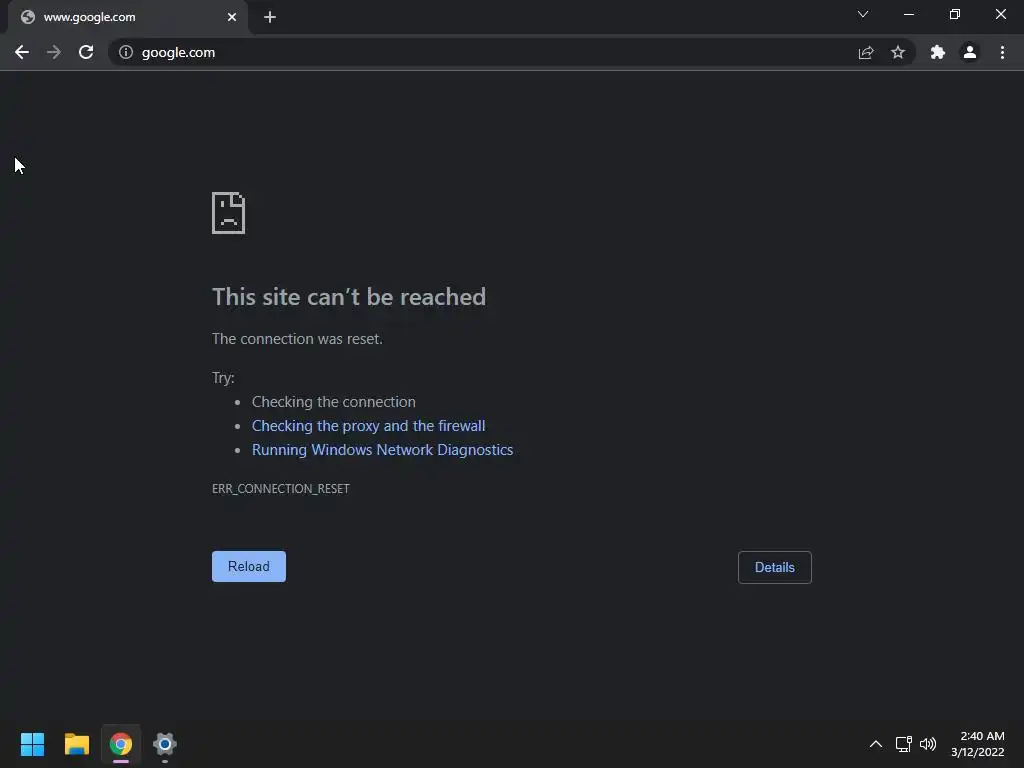Viewport: 1024px width, 768px height.
Task: Click the forward navigation arrow
Action: click(54, 52)
